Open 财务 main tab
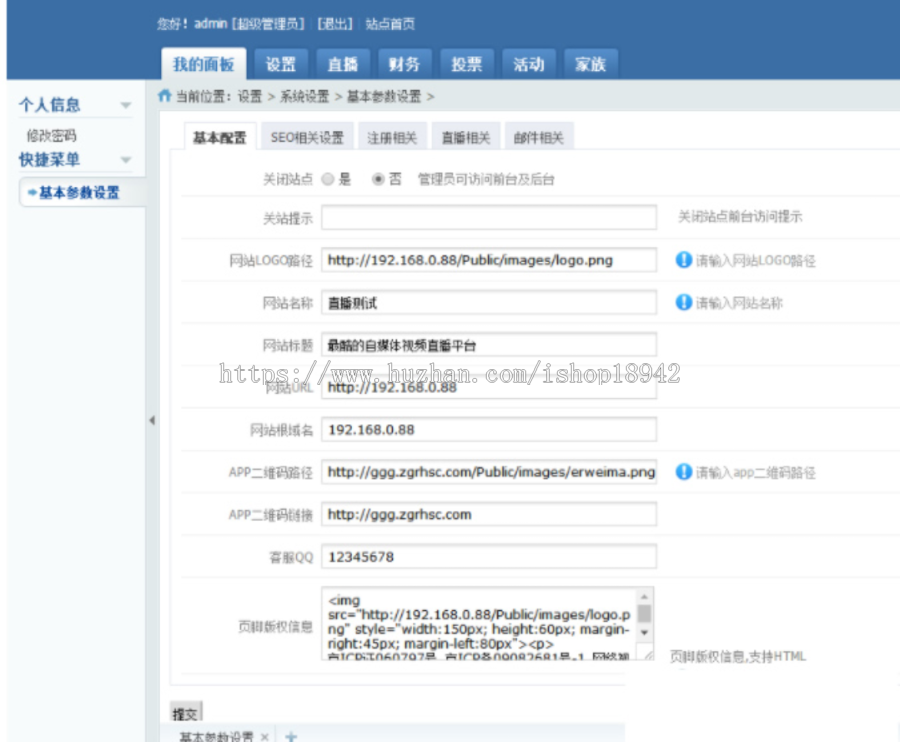Viewport: 900px width, 742px height. pos(404,64)
